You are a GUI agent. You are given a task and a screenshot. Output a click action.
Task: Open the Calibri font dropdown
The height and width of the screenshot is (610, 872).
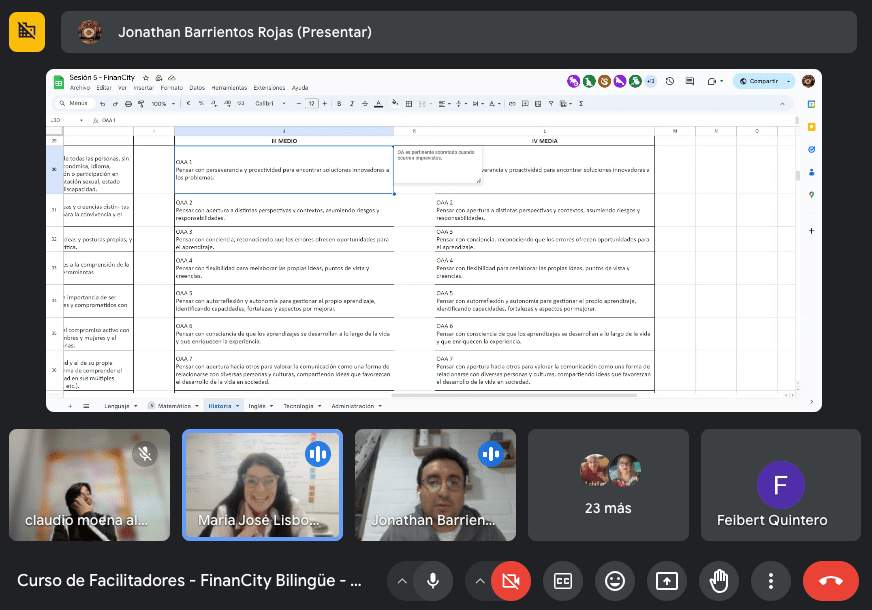[x=271, y=104]
